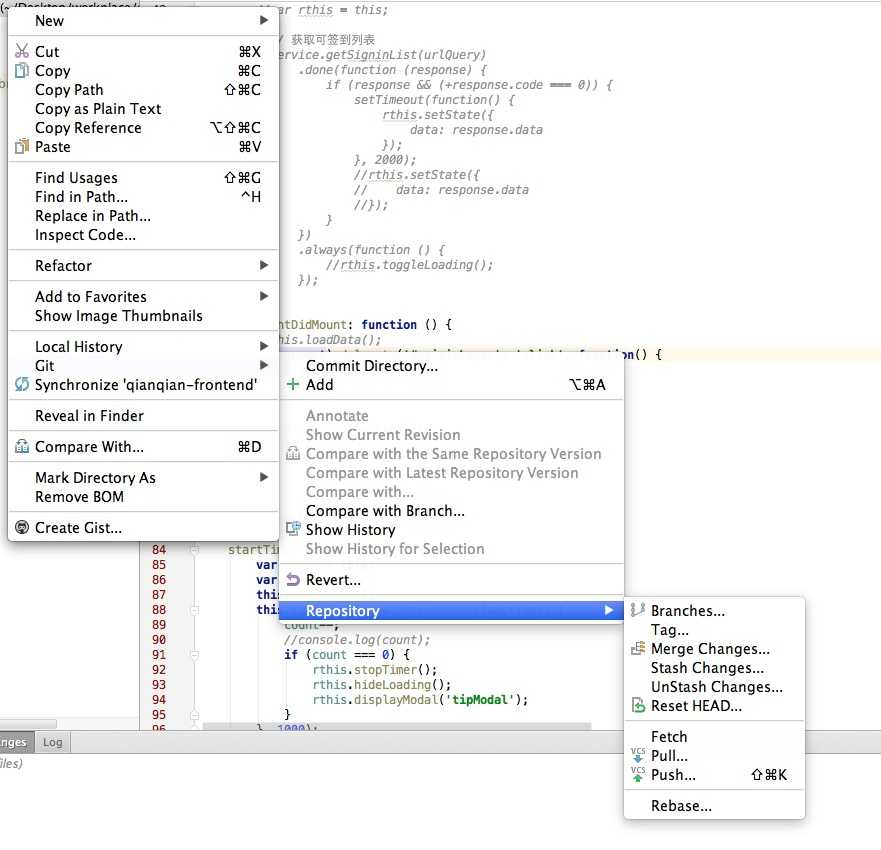The image size is (881, 850).
Task: Click the Merge Changes icon
Action: (x=637, y=648)
